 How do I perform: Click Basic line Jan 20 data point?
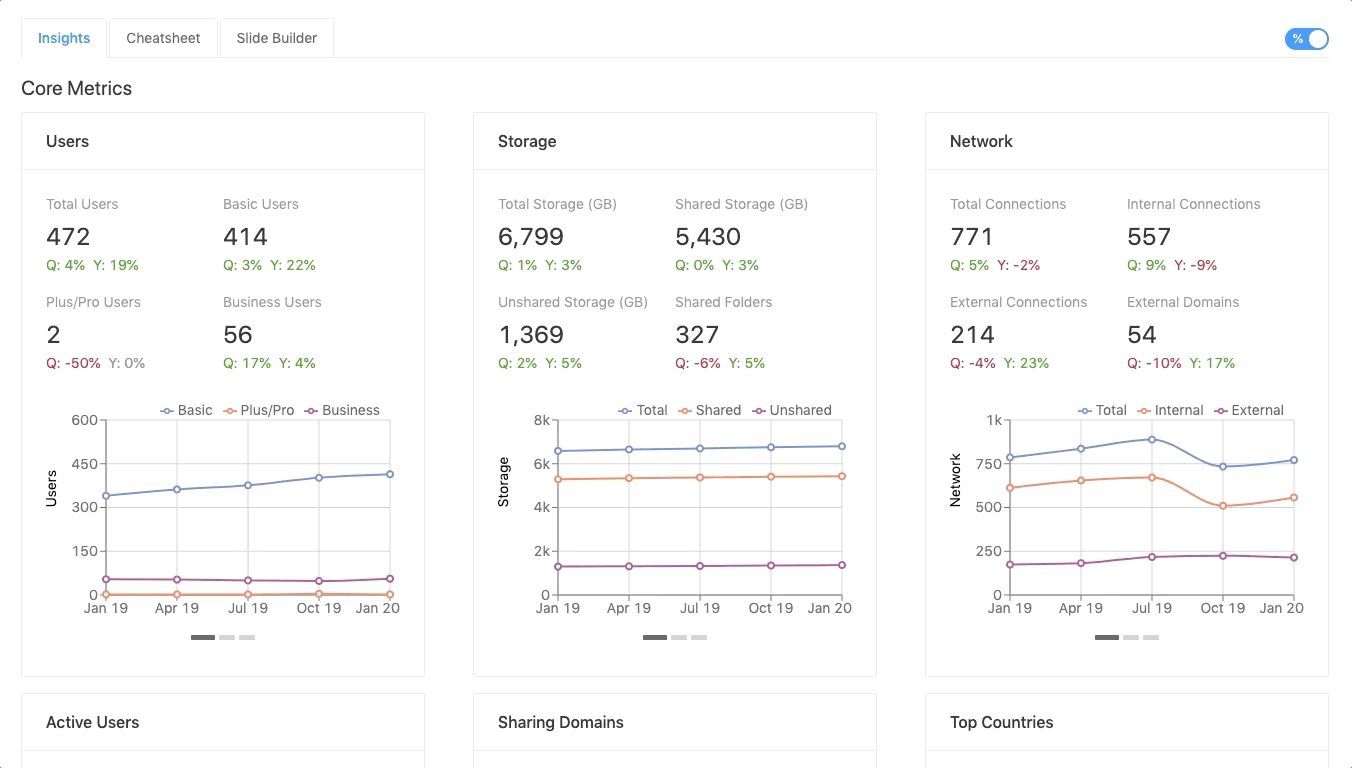[x=390, y=474]
